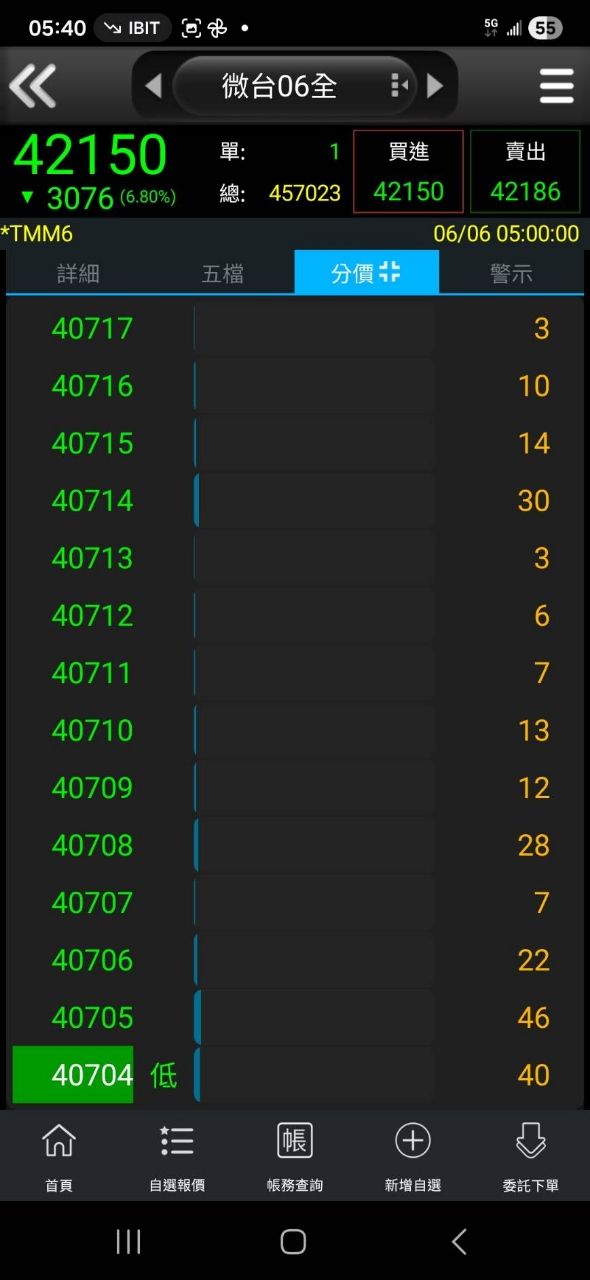Select the volume bar for price 40705
The image size is (590, 1280).
coord(314,1017)
